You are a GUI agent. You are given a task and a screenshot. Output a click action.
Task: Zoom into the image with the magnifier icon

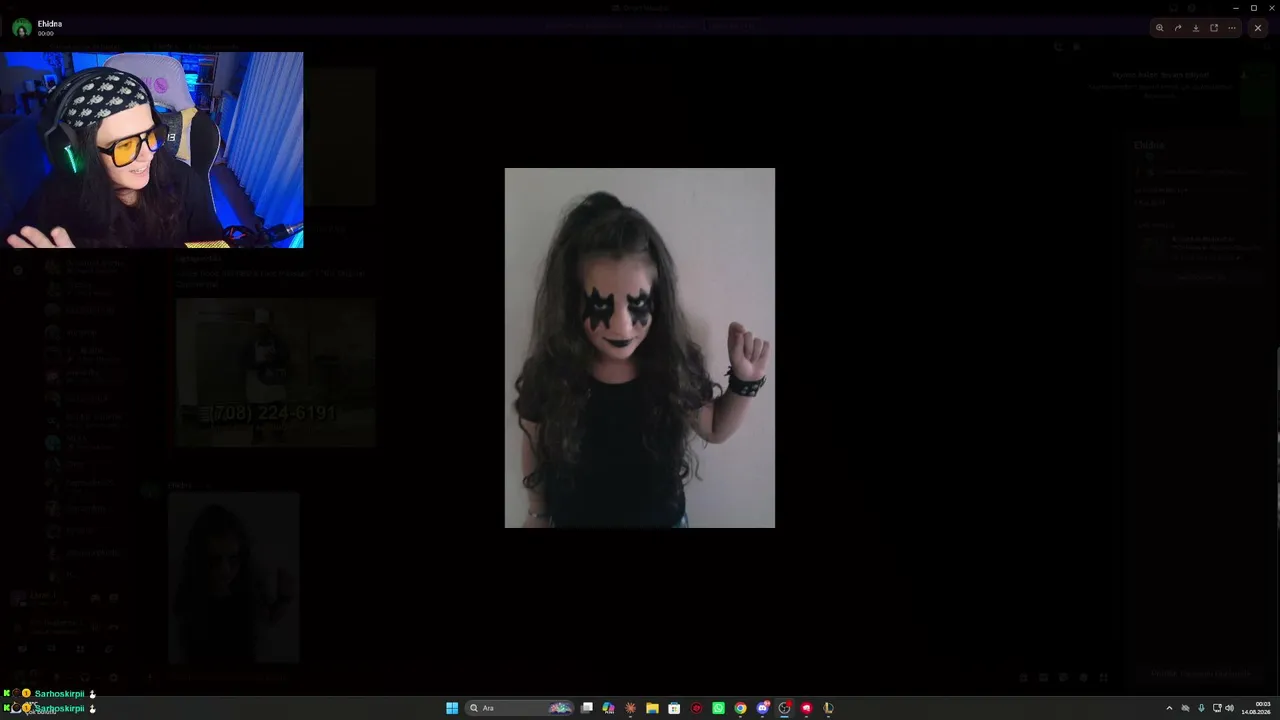1159,28
